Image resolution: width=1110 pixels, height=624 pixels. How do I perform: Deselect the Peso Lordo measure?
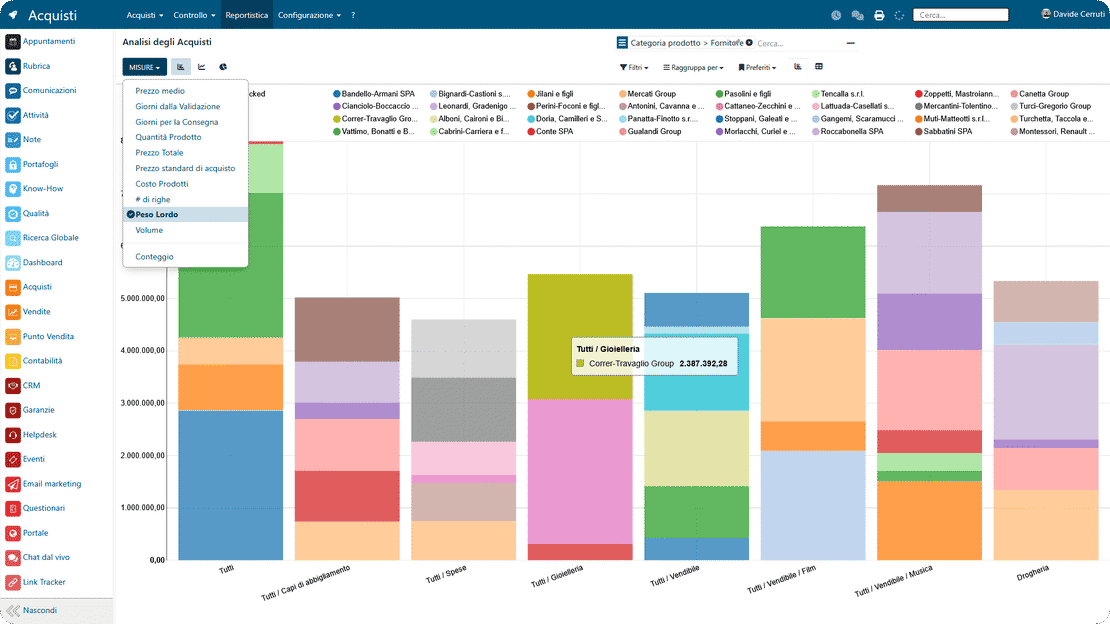pyautogui.click(x=185, y=215)
